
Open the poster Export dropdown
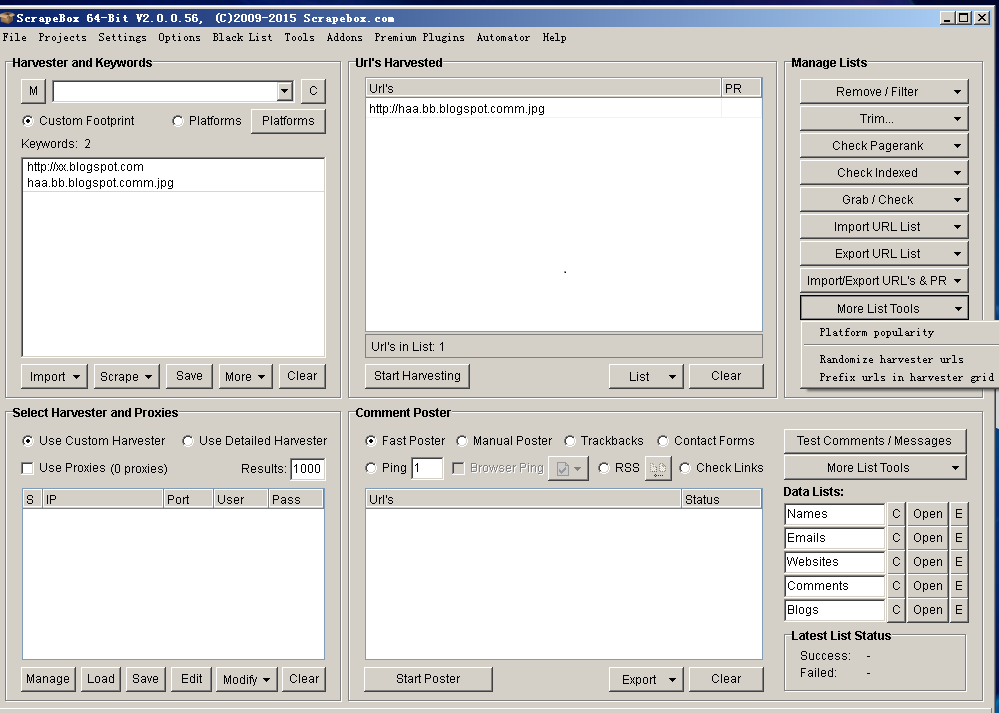coord(646,679)
